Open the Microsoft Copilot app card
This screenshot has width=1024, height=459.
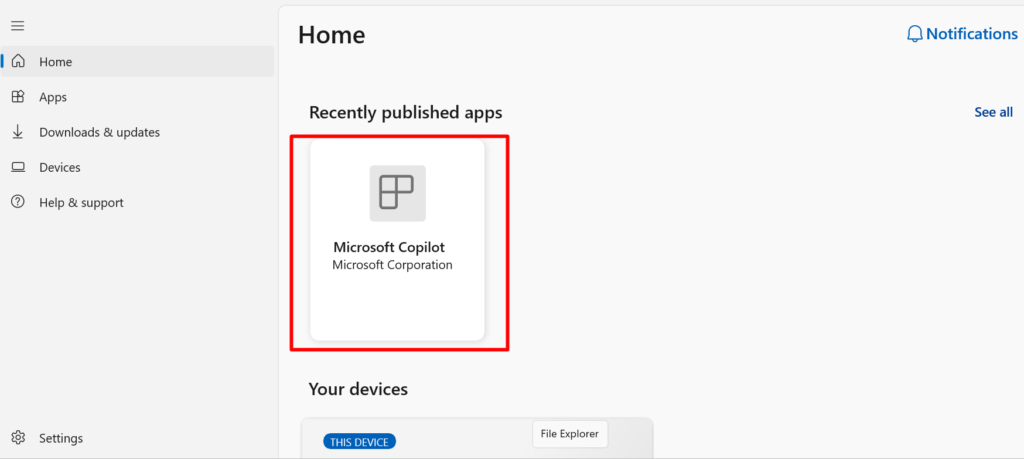click(397, 239)
